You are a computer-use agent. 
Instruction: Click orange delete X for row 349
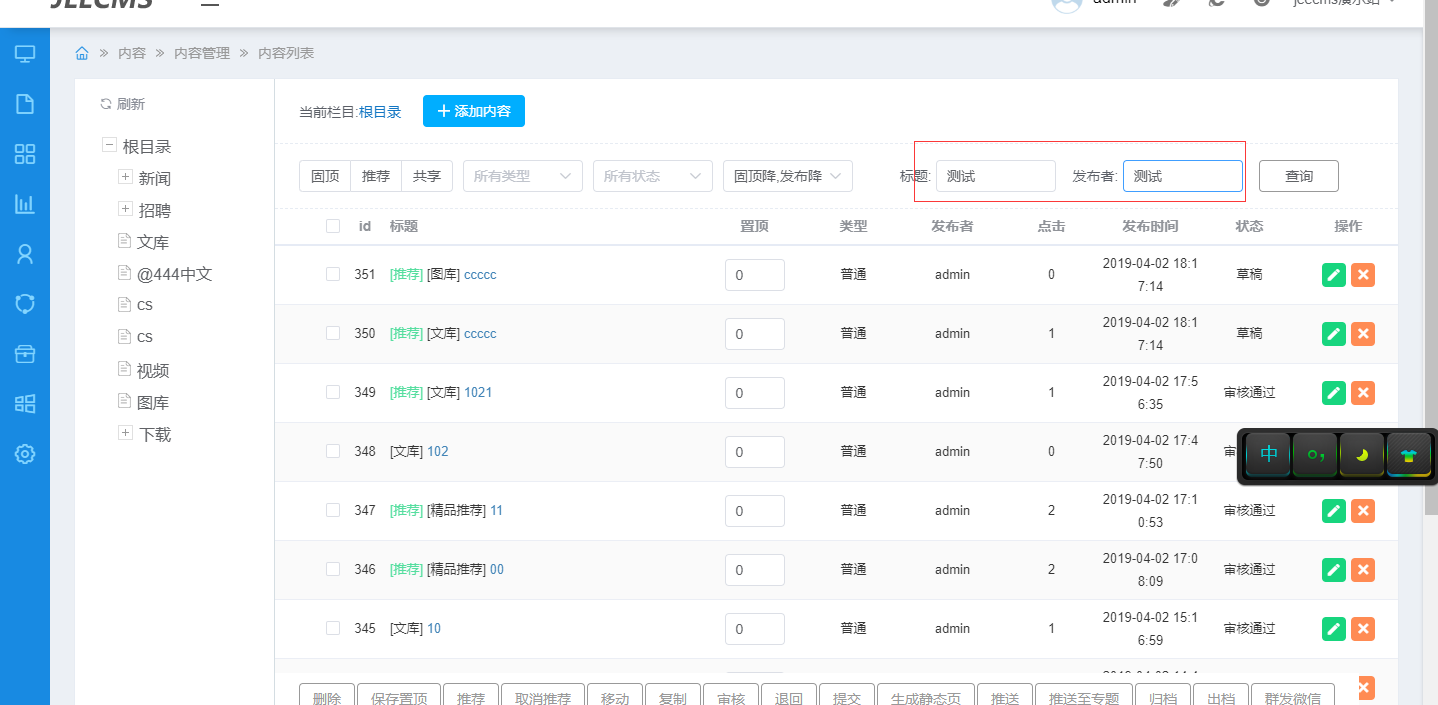(x=1362, y=393)
